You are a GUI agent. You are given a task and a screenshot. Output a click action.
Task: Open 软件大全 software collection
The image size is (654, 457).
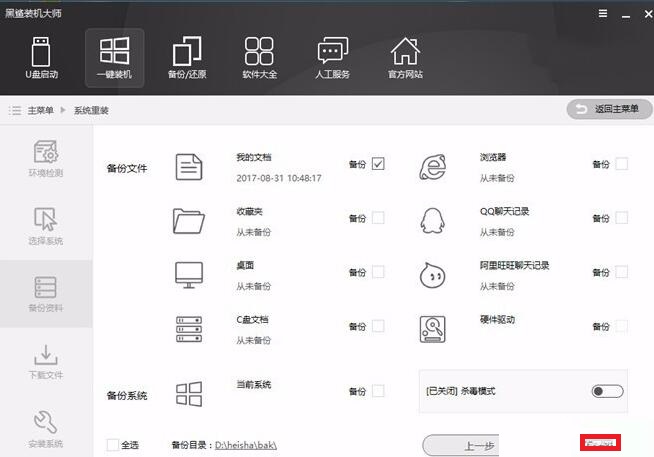point(259,58)
